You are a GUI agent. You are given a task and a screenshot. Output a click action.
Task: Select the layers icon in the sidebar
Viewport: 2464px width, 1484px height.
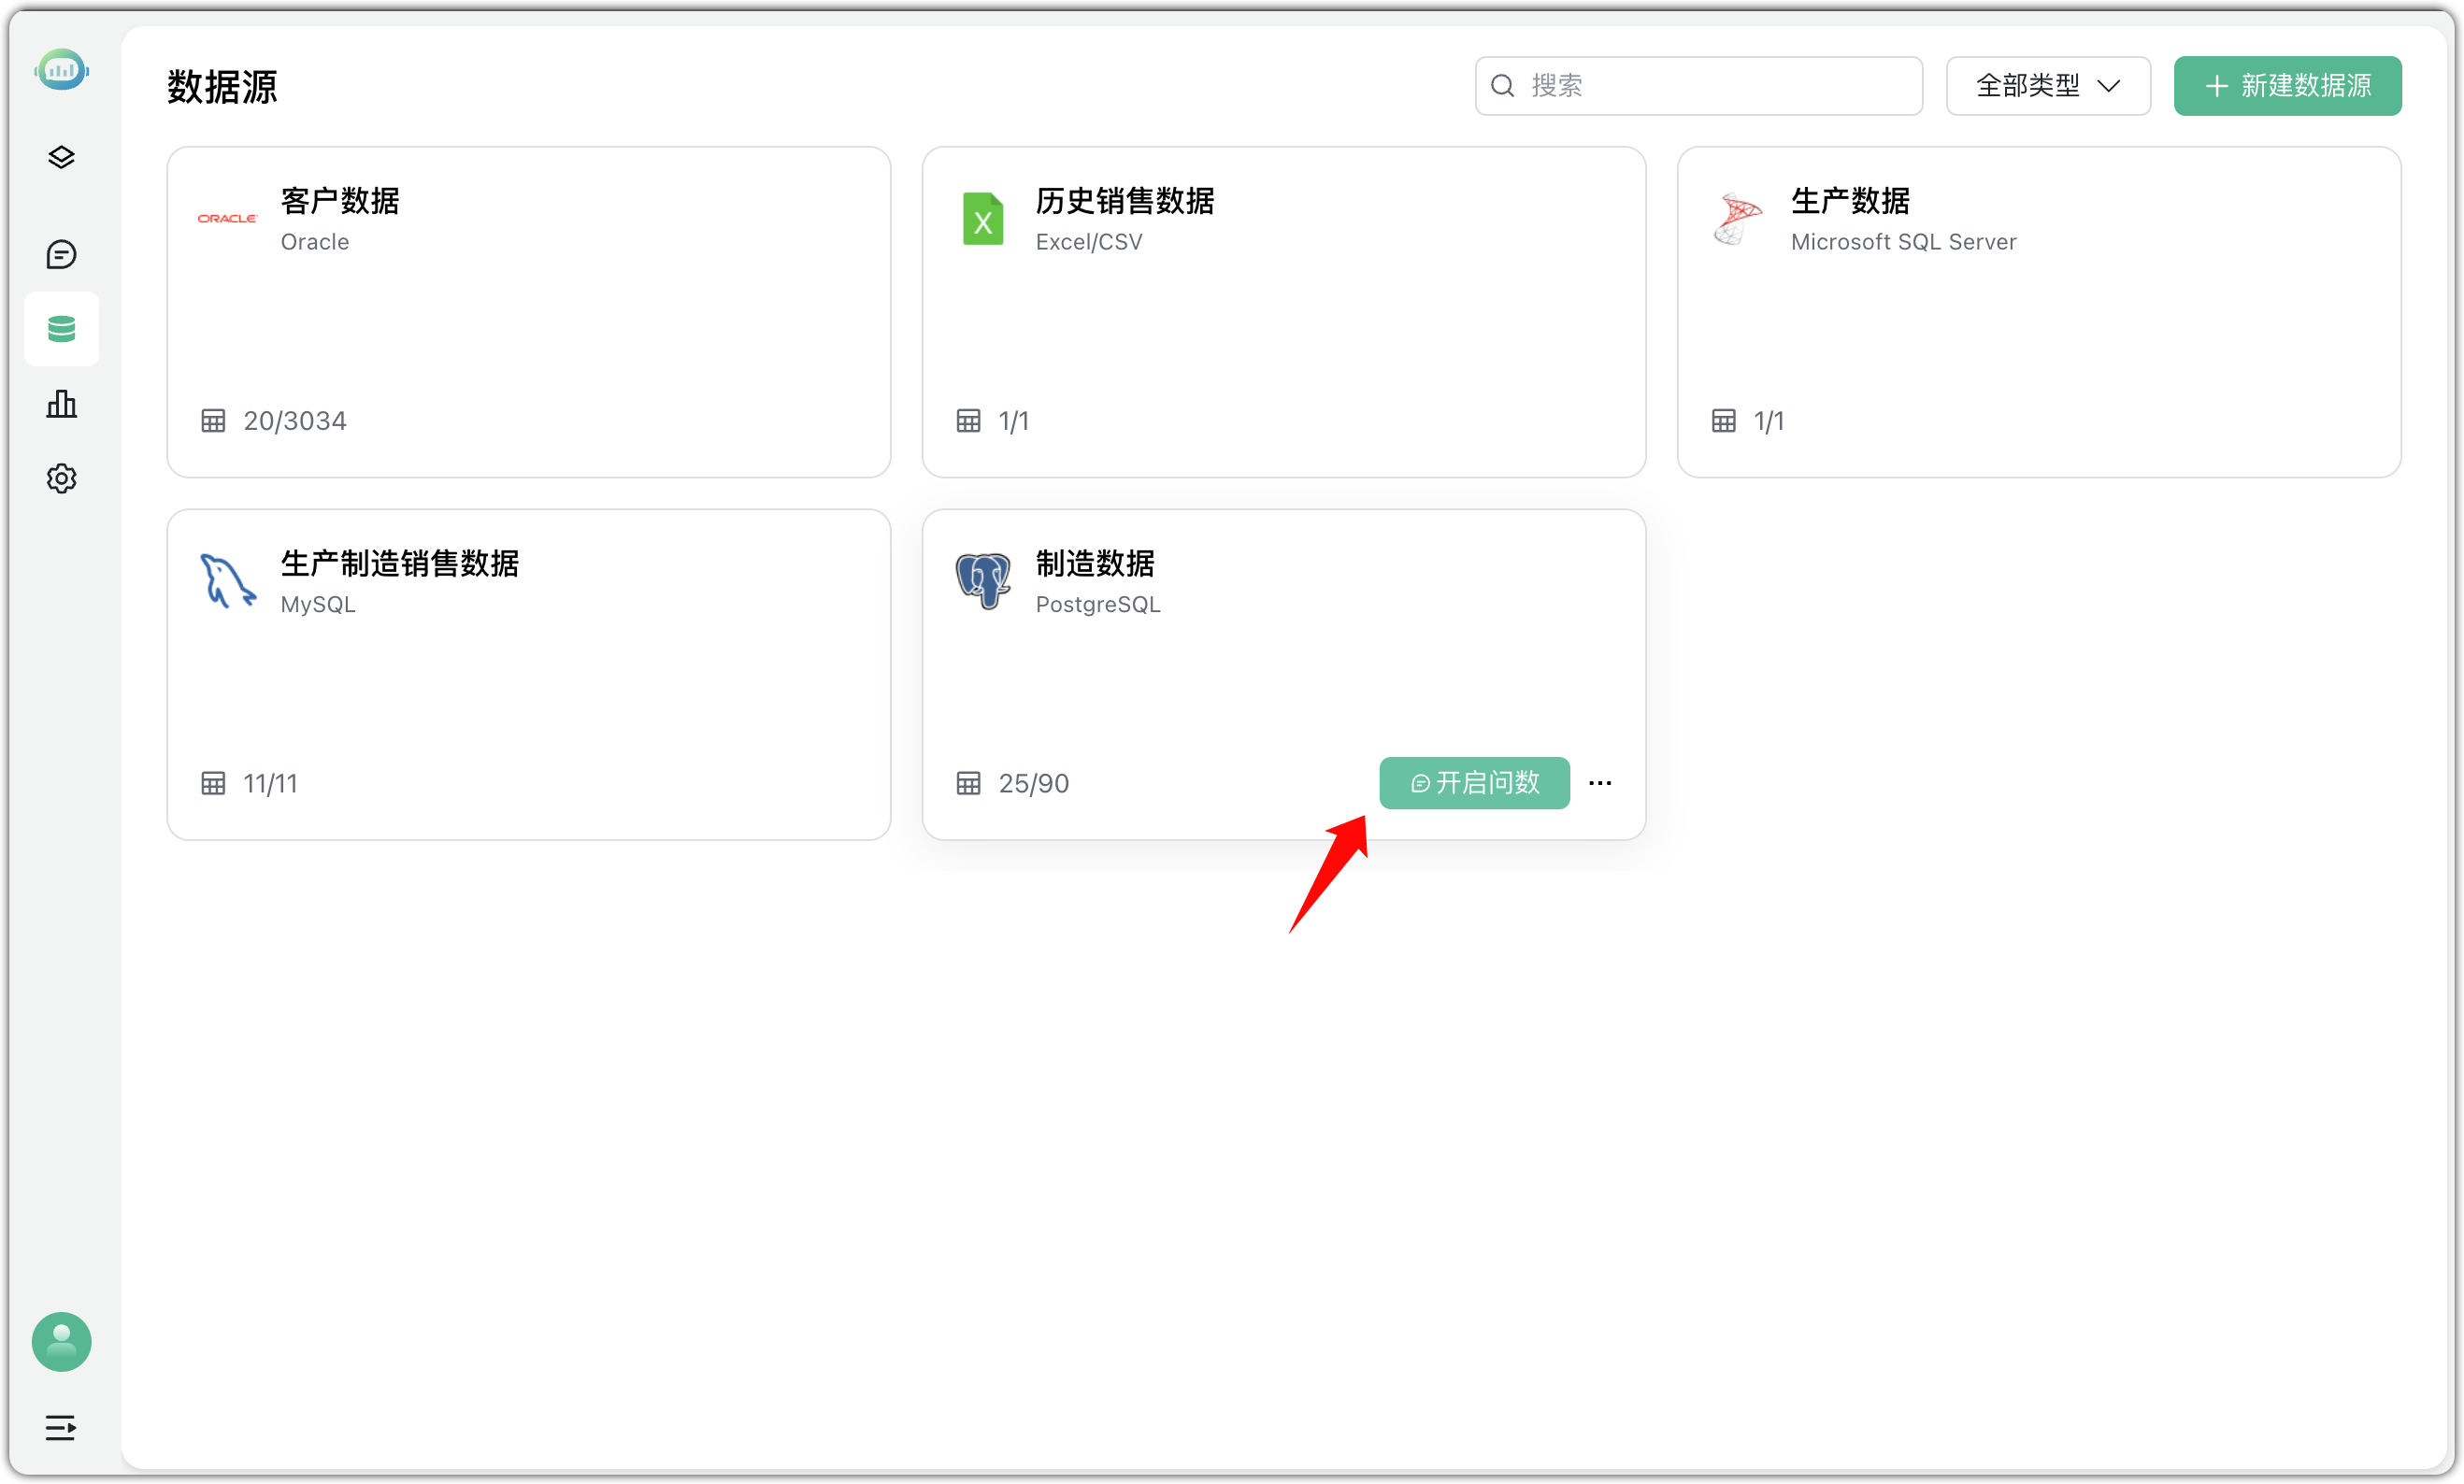coord(61,156)
